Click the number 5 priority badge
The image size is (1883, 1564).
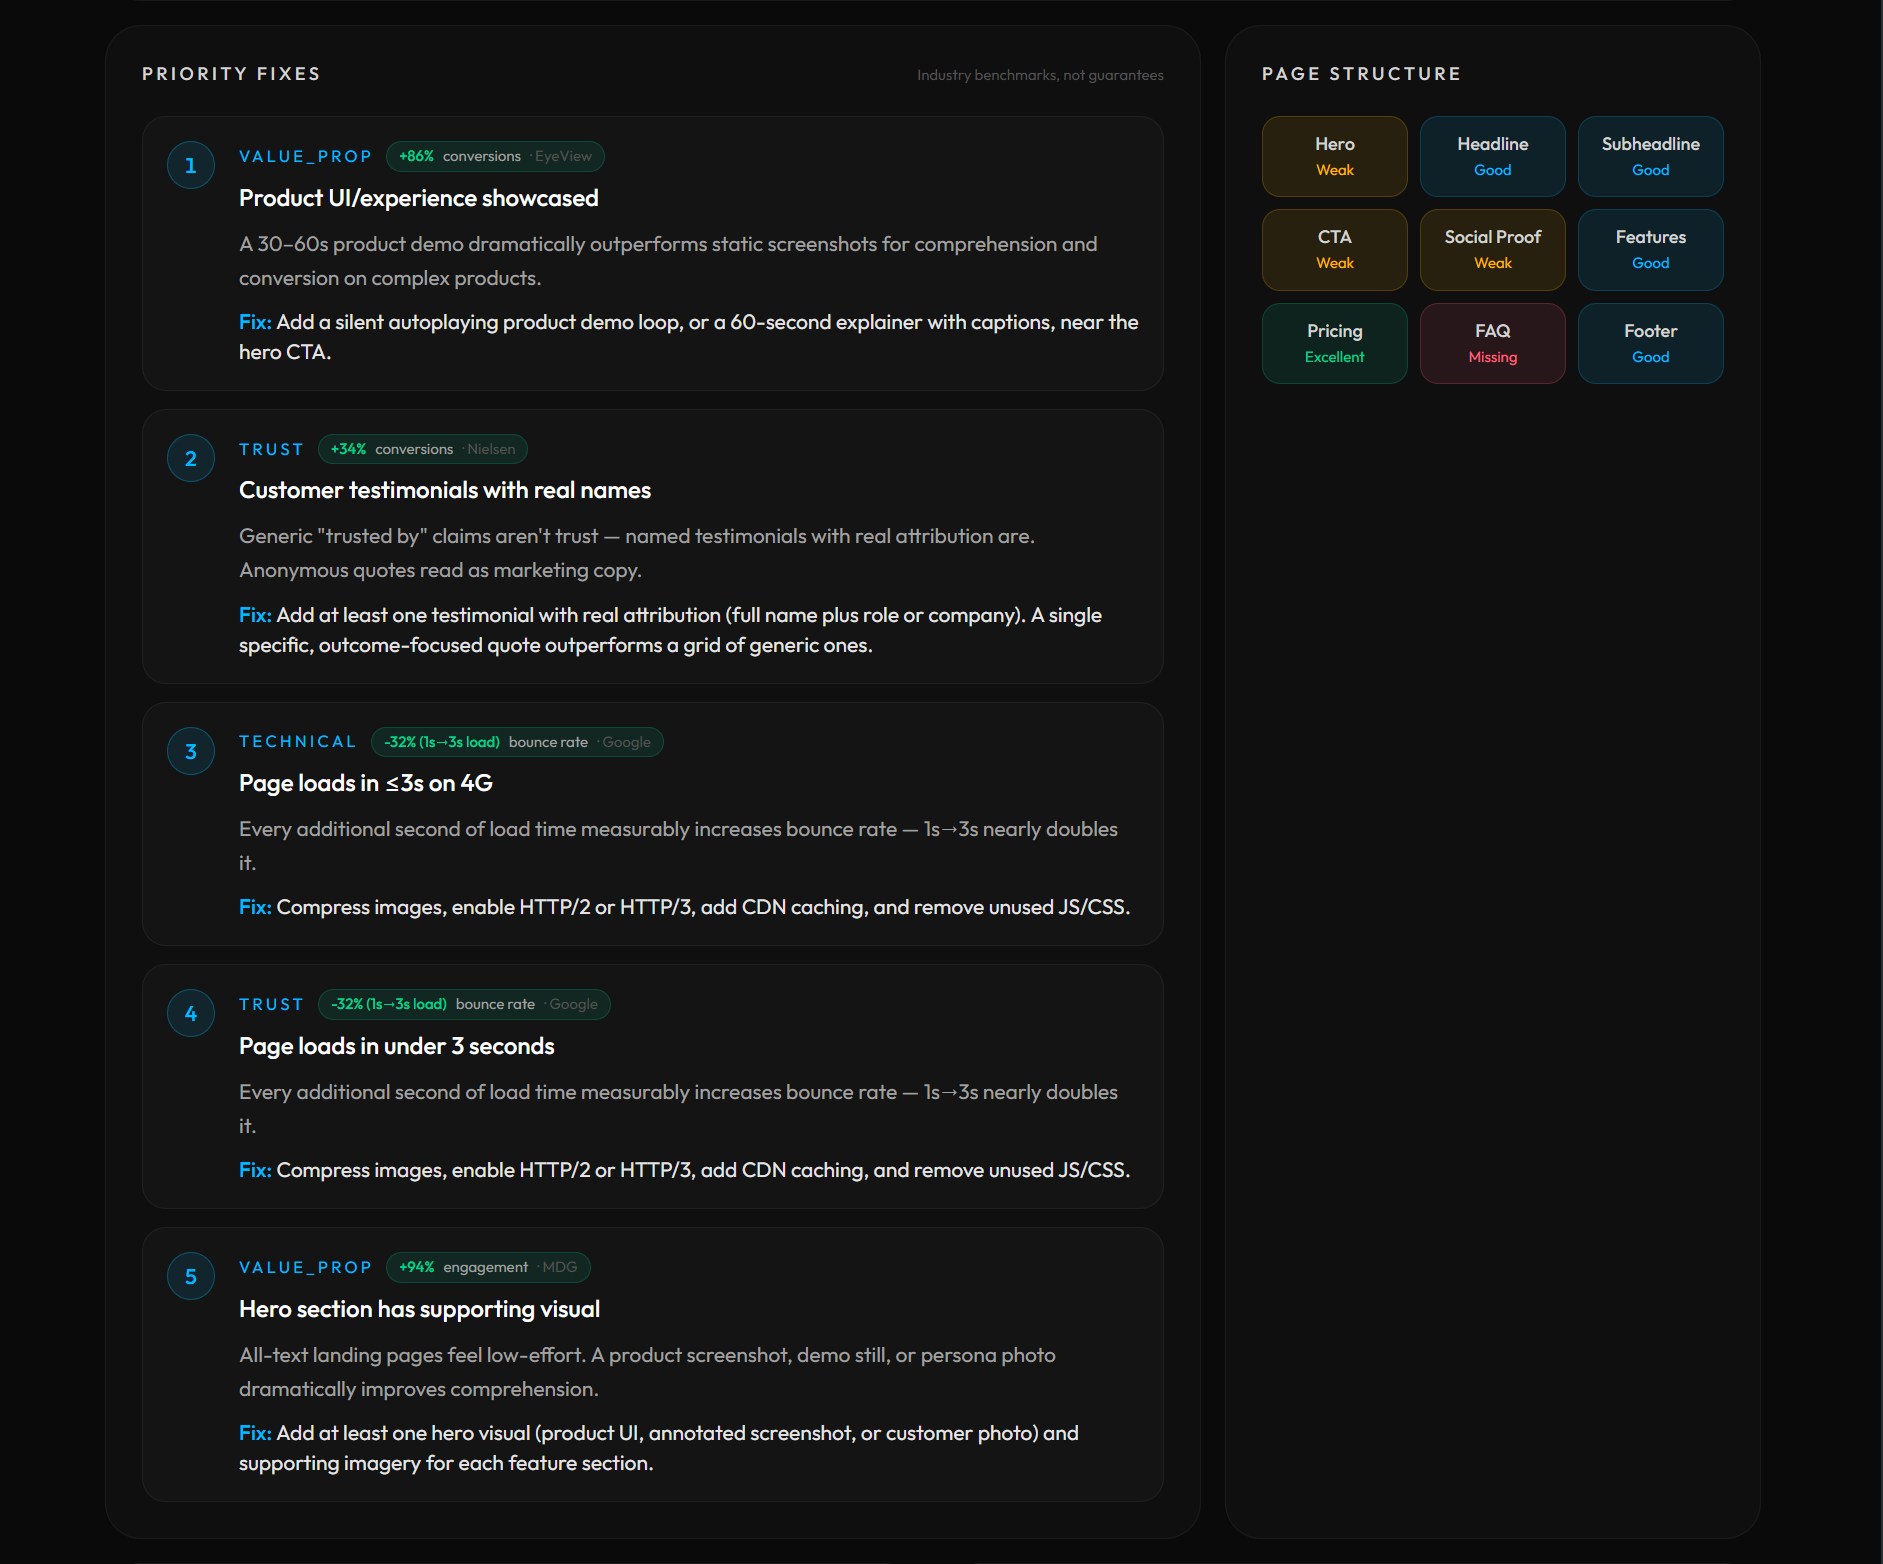pyautogui.click(x=190, y=1277)
